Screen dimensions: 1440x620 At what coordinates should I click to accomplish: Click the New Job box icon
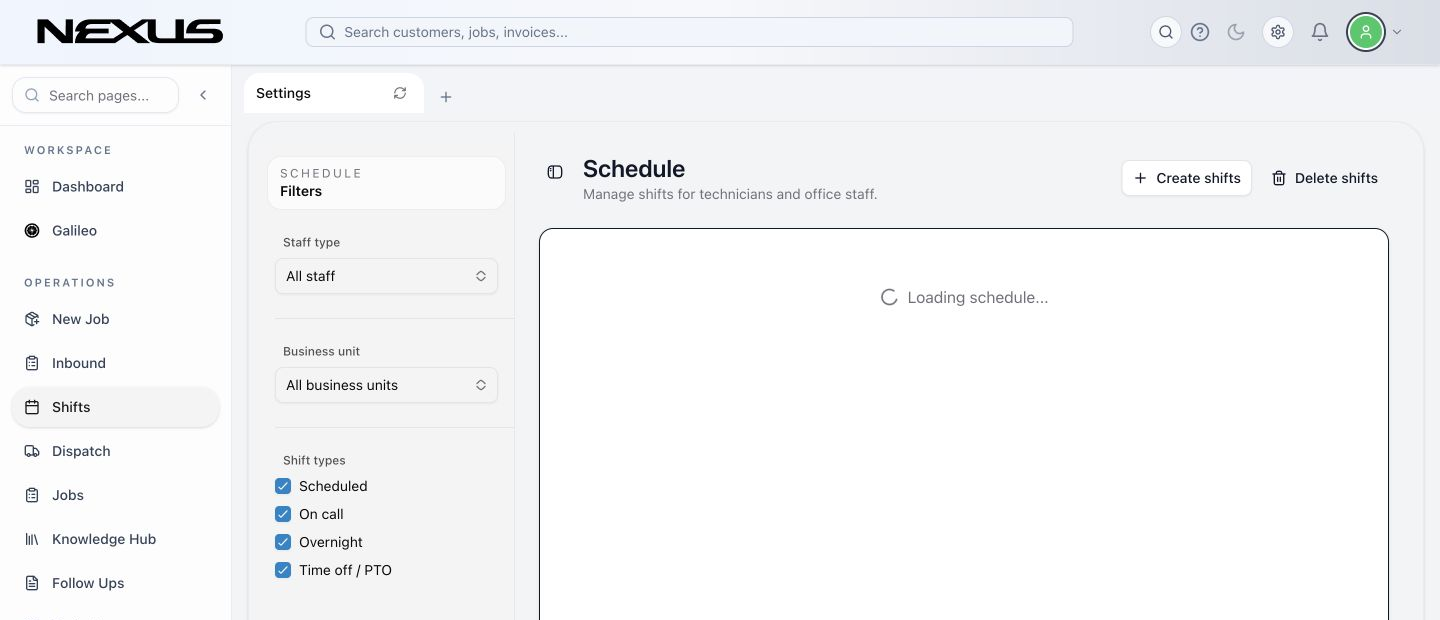click(32, 319)
